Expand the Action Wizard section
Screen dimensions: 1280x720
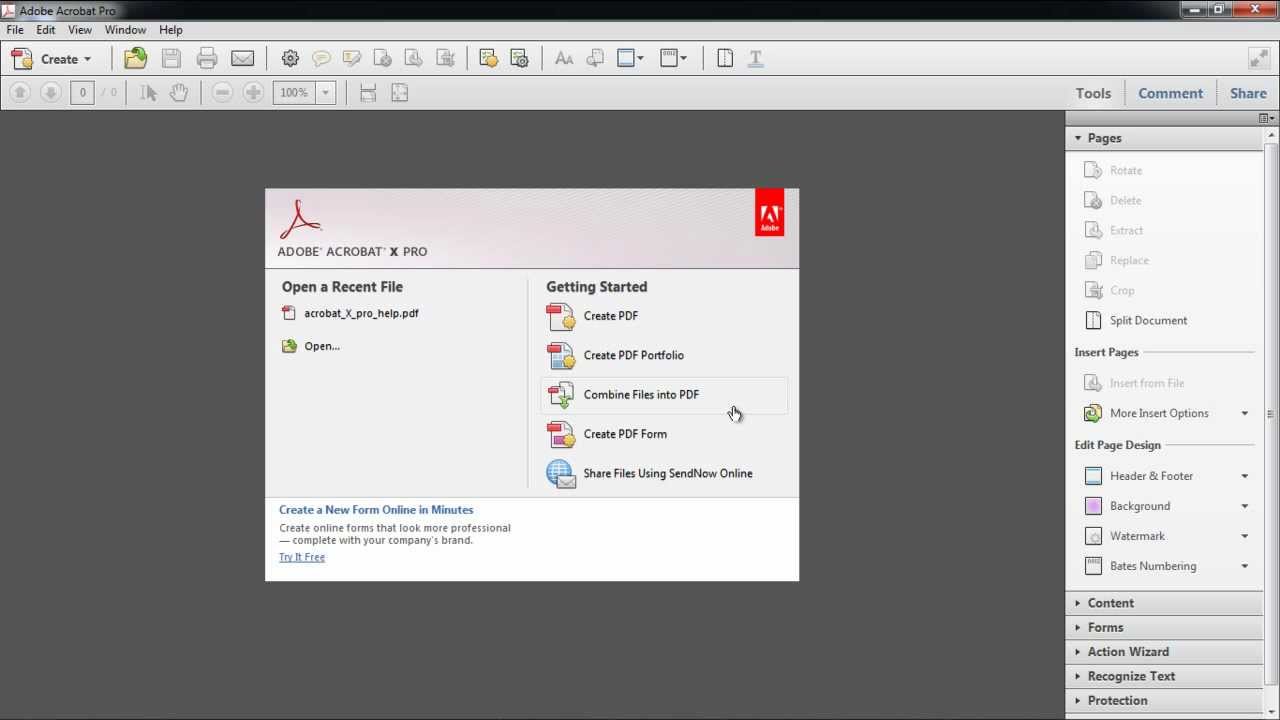tap(1164, 651)
